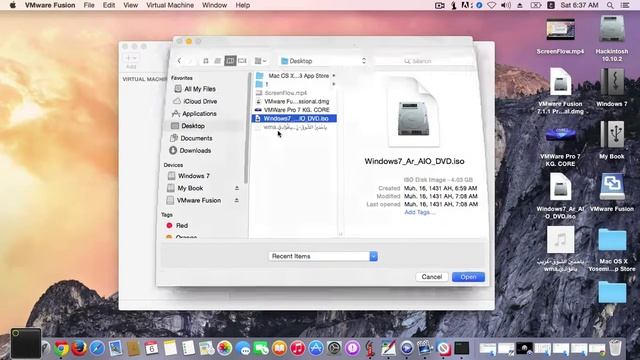Open the File menu
Viewport: 640px width, 360px height.
[89, 5]
